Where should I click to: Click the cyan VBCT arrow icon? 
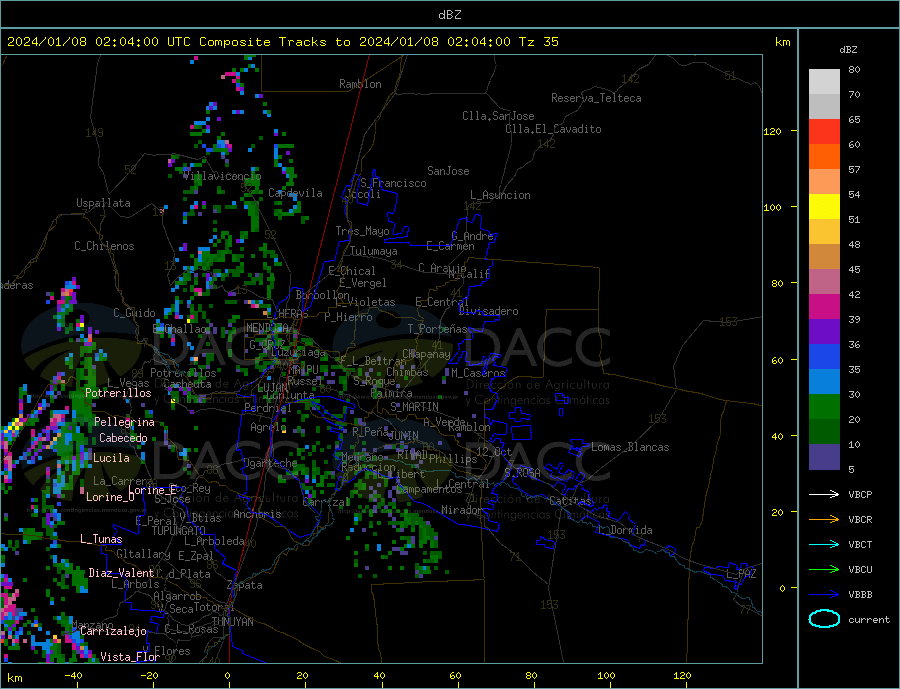coord(824,544)
